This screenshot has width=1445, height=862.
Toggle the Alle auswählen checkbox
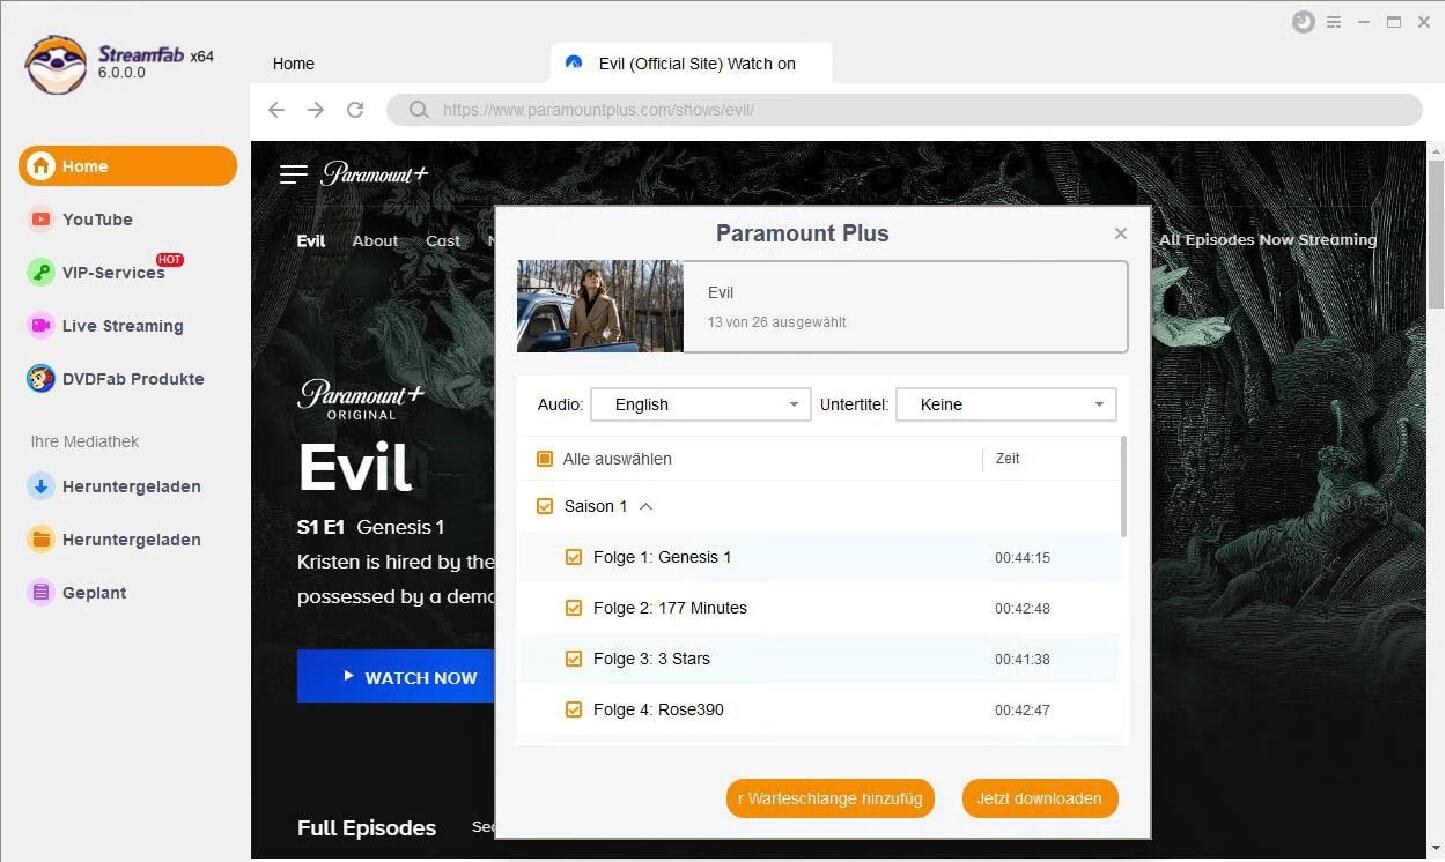coord(545,459)
